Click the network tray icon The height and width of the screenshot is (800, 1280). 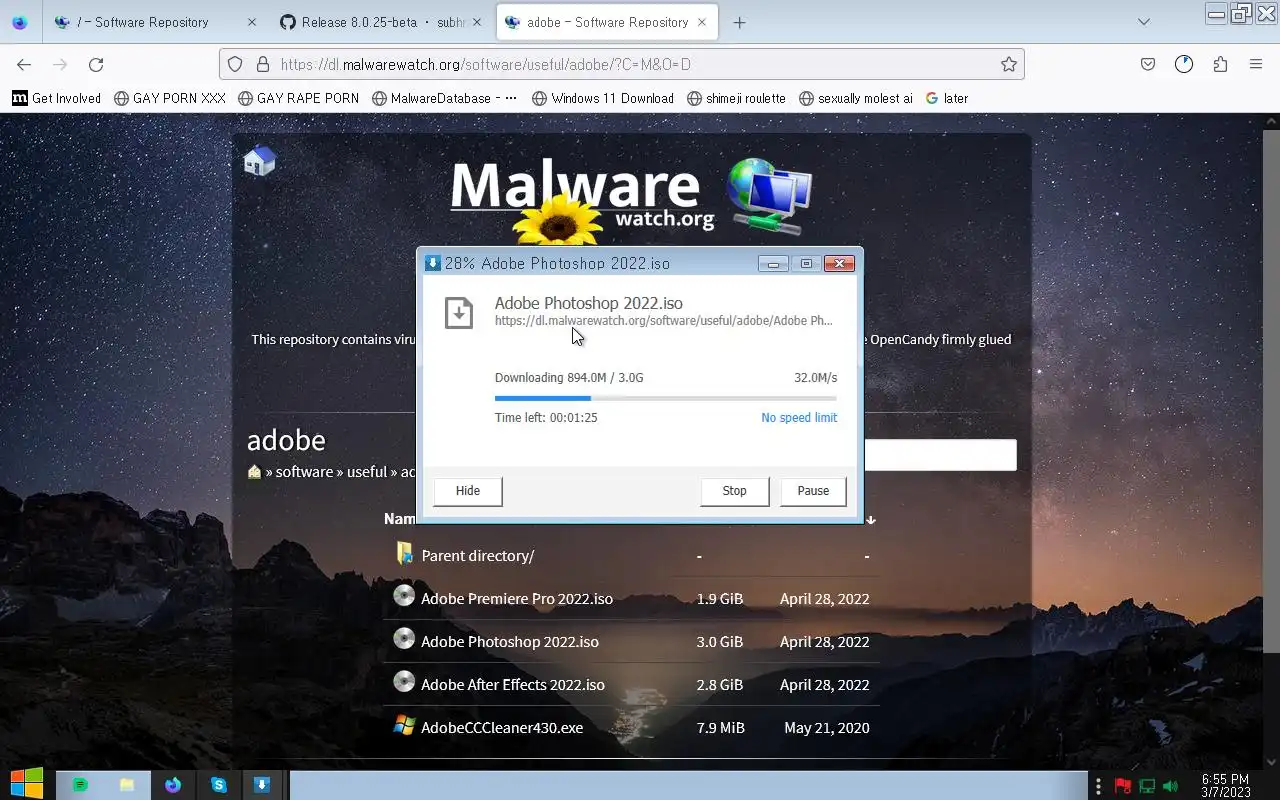coord(1147,786)
